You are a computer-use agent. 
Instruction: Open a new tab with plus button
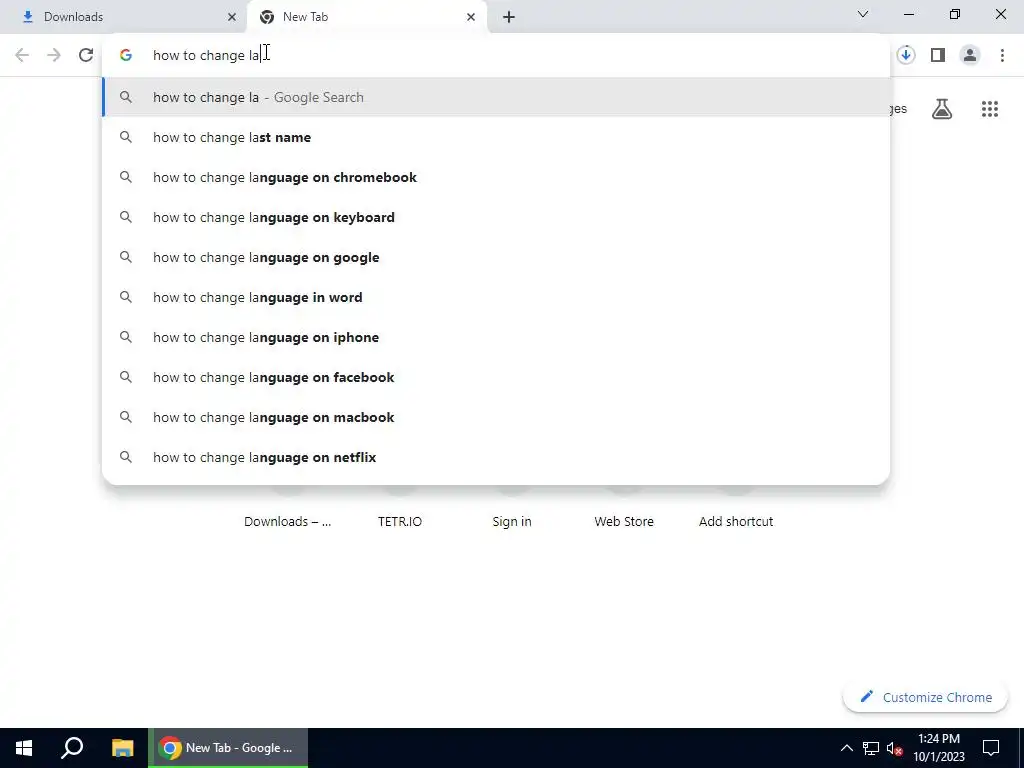[x=509, y=17]
